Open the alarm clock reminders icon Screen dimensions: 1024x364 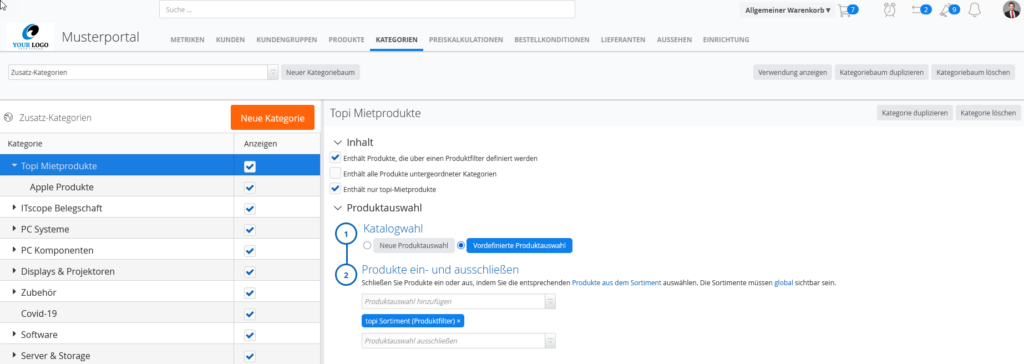click(x=889, y=10)
